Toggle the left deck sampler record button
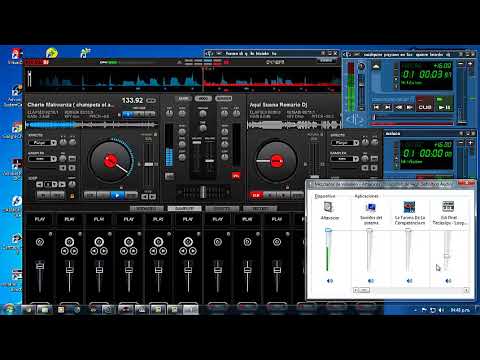 pyautogui.click(x=72, y=159)
